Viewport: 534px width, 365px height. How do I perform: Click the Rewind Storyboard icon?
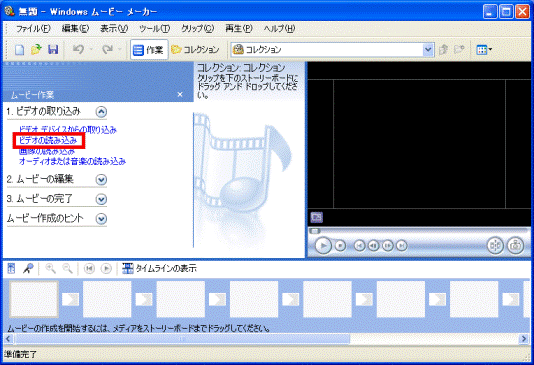tap(89, 269)
